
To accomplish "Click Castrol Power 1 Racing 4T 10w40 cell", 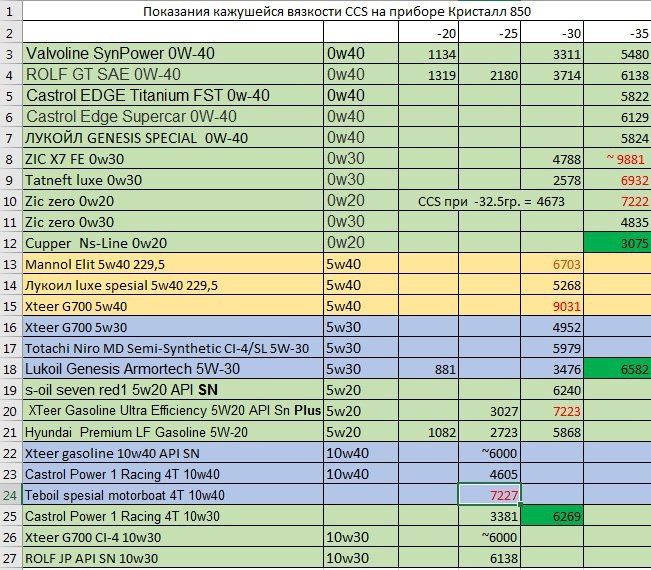I will pos(173,474).
